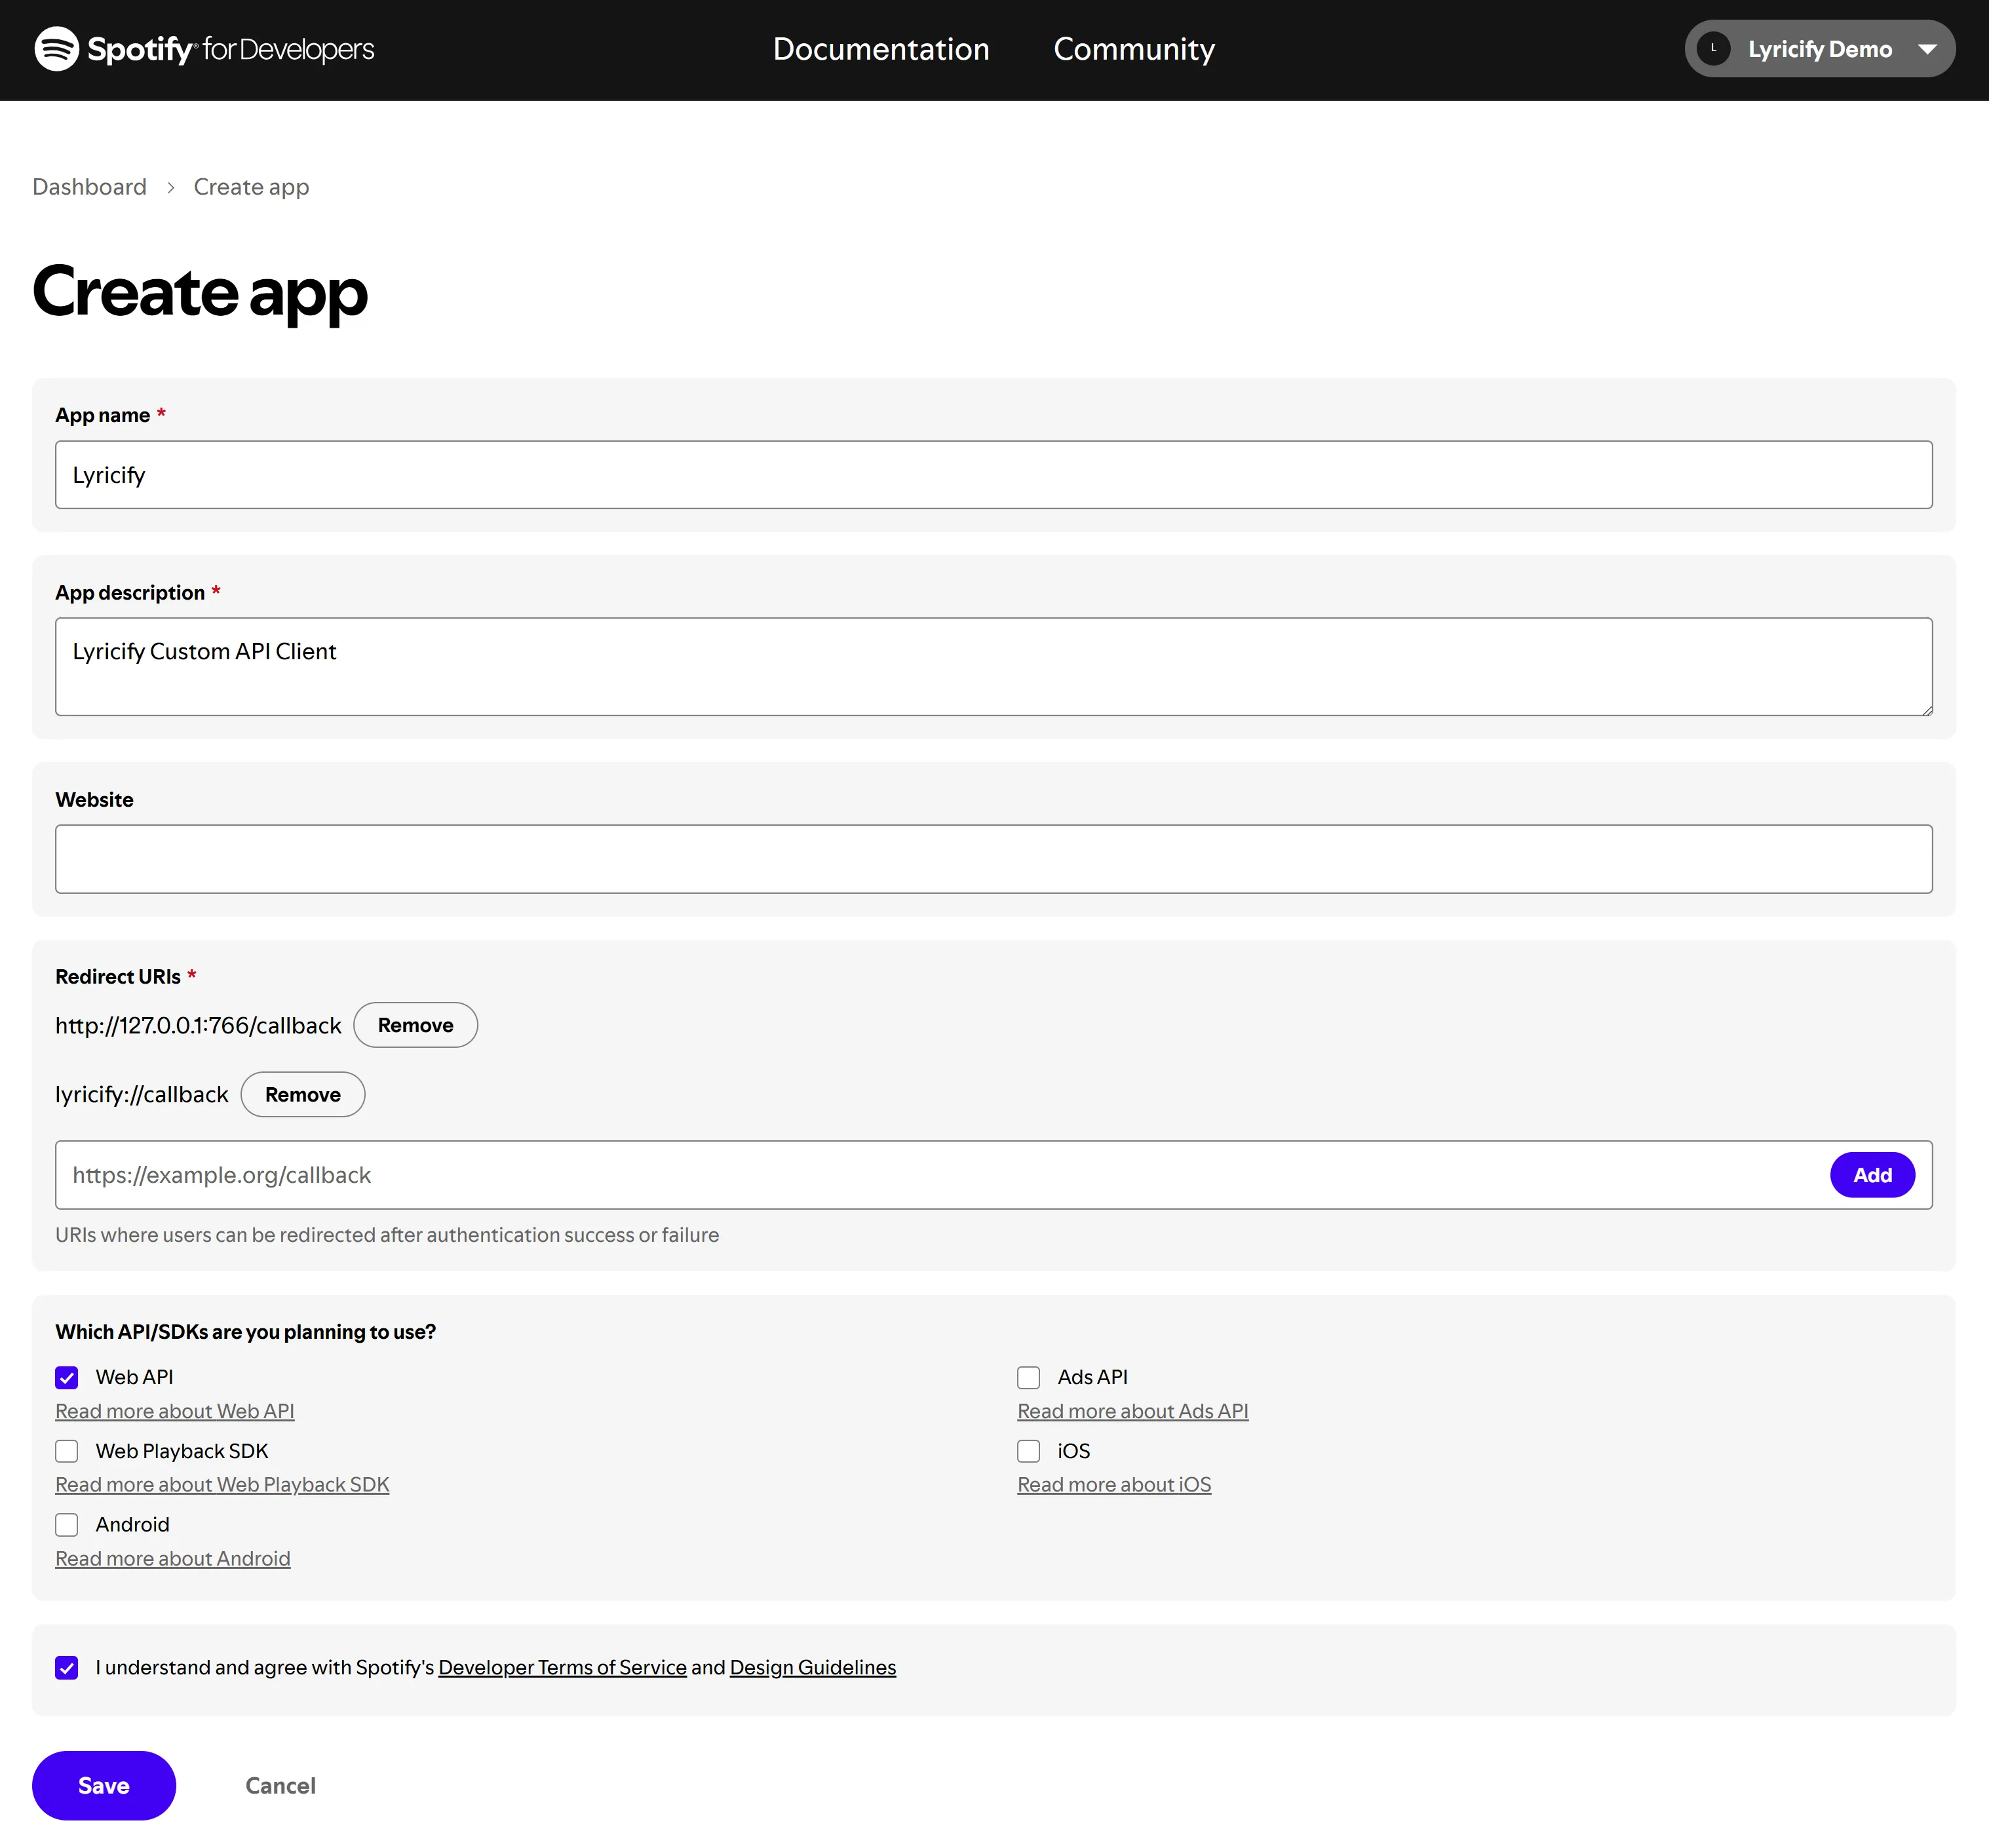1989x1848 pixels.
Task: Remove the http://127.0.0.1:766/callback URI
Action: [x=415, y=1025]
